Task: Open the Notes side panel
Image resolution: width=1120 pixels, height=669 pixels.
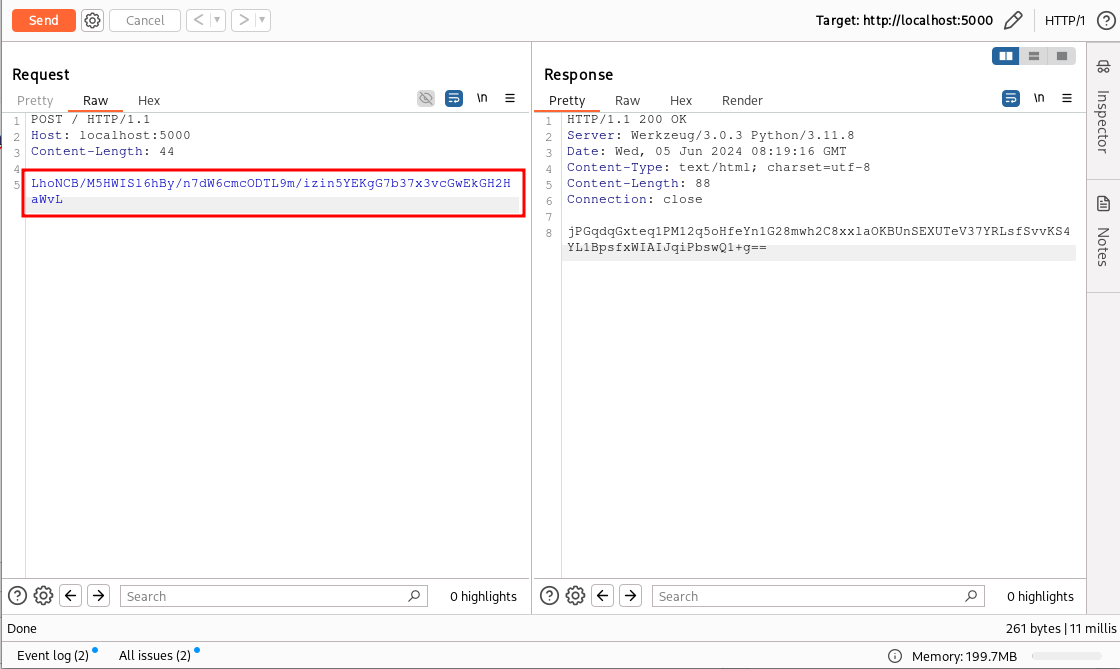Action: click(x=1103, y=231)
